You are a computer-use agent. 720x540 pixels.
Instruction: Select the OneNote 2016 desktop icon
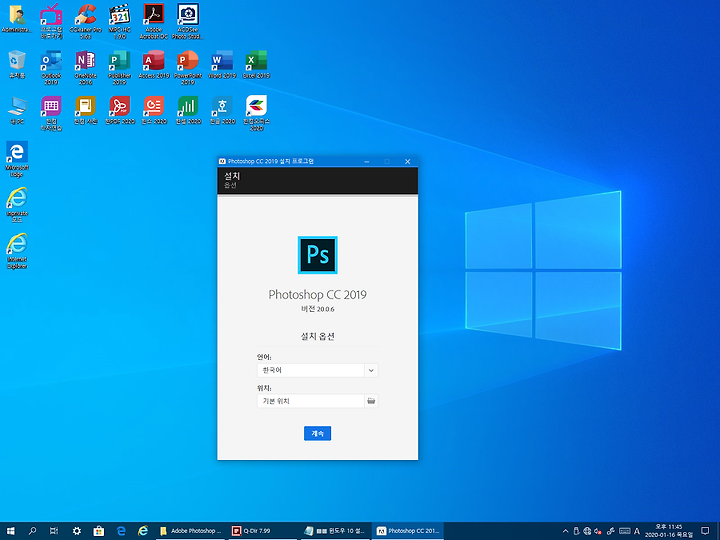click(86, 68)
